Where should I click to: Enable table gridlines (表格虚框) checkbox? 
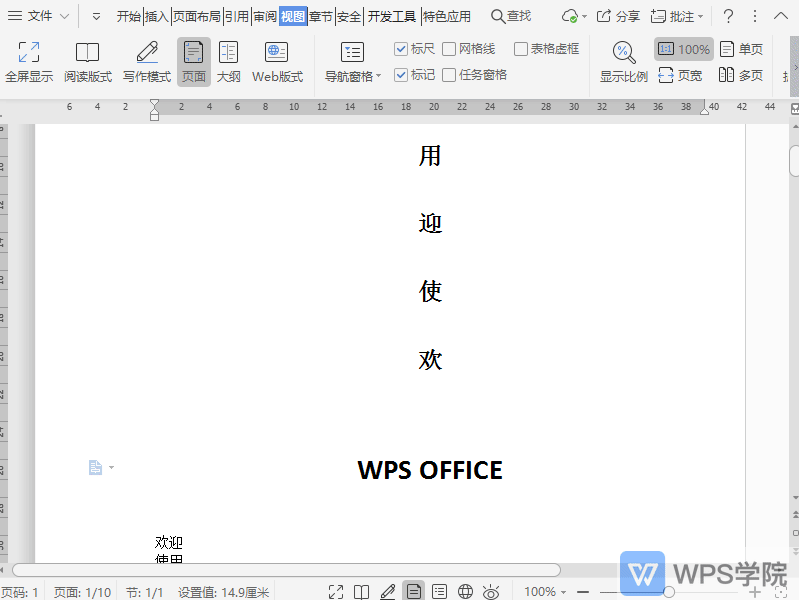point(521,49)
